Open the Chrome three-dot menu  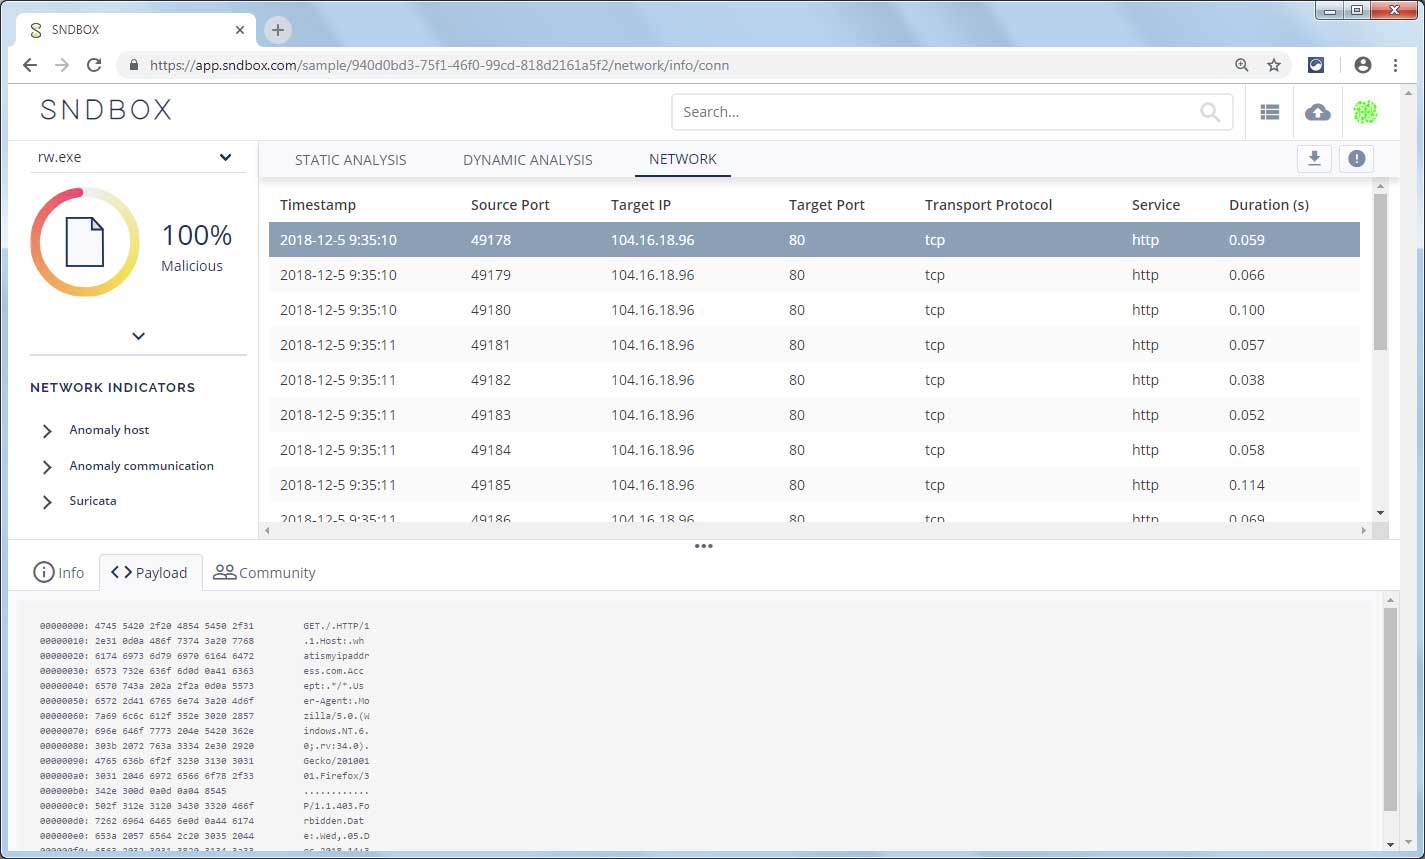(1396, 65)
